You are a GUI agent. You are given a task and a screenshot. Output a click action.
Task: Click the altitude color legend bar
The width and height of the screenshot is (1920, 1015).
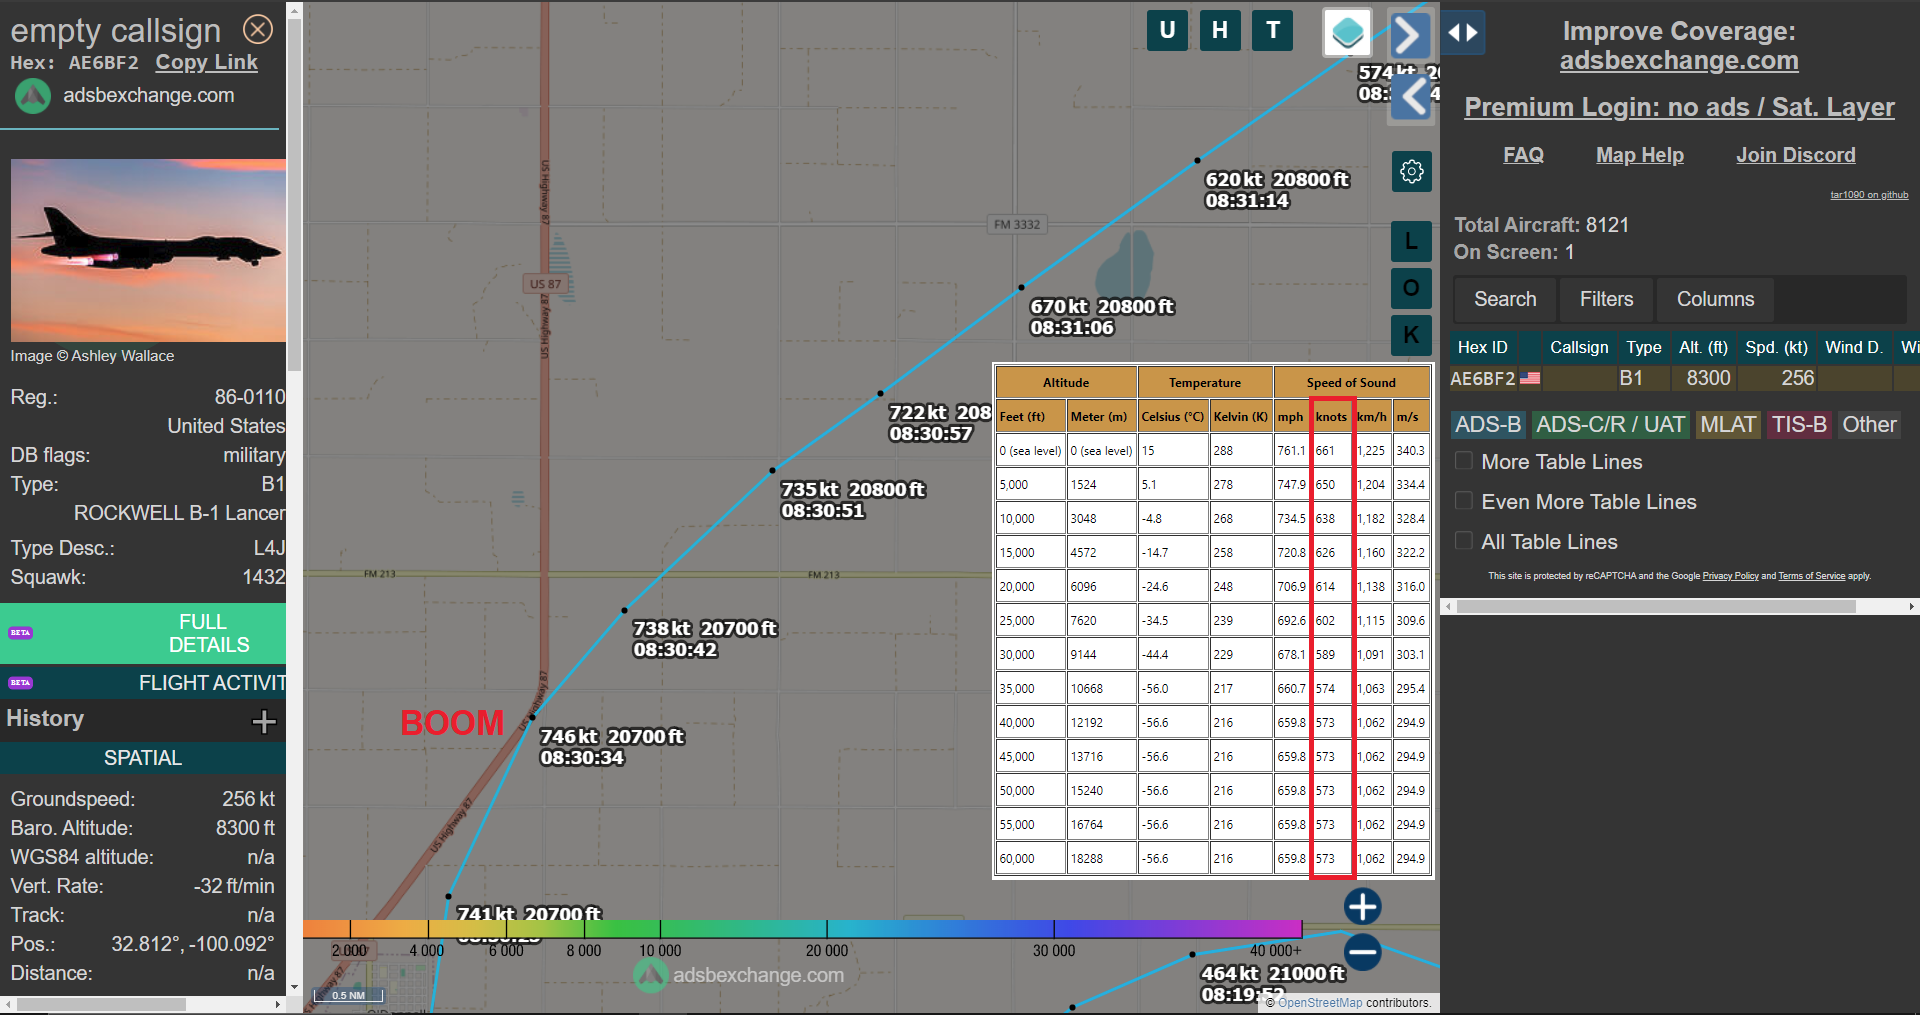[802, 928]
